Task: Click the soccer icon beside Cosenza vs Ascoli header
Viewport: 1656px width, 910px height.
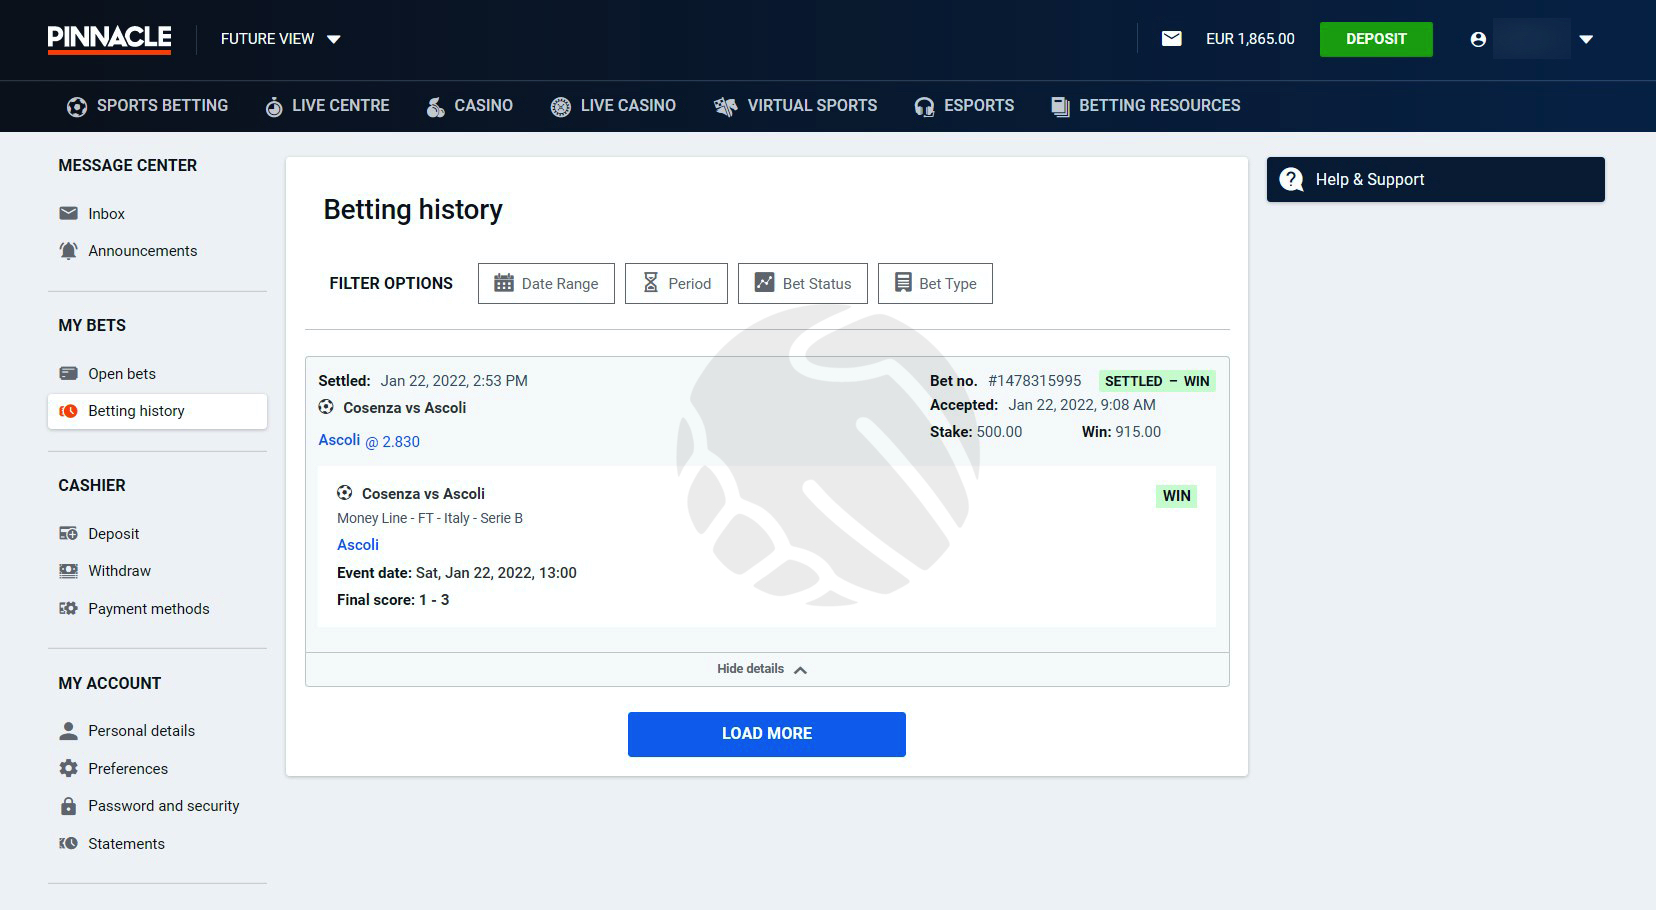Action: click(x=326, y=407)
